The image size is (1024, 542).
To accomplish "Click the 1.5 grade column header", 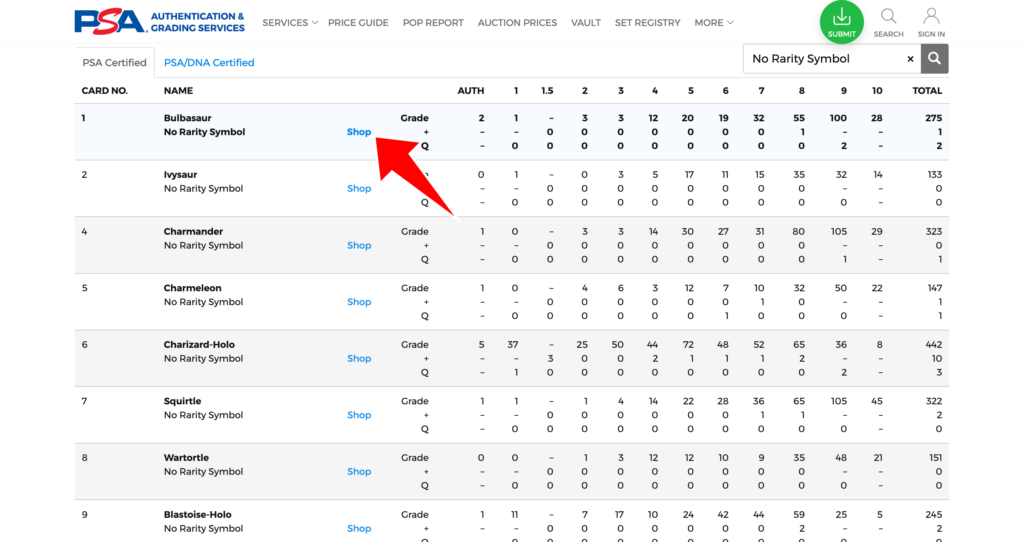I will tap(547, 91).
